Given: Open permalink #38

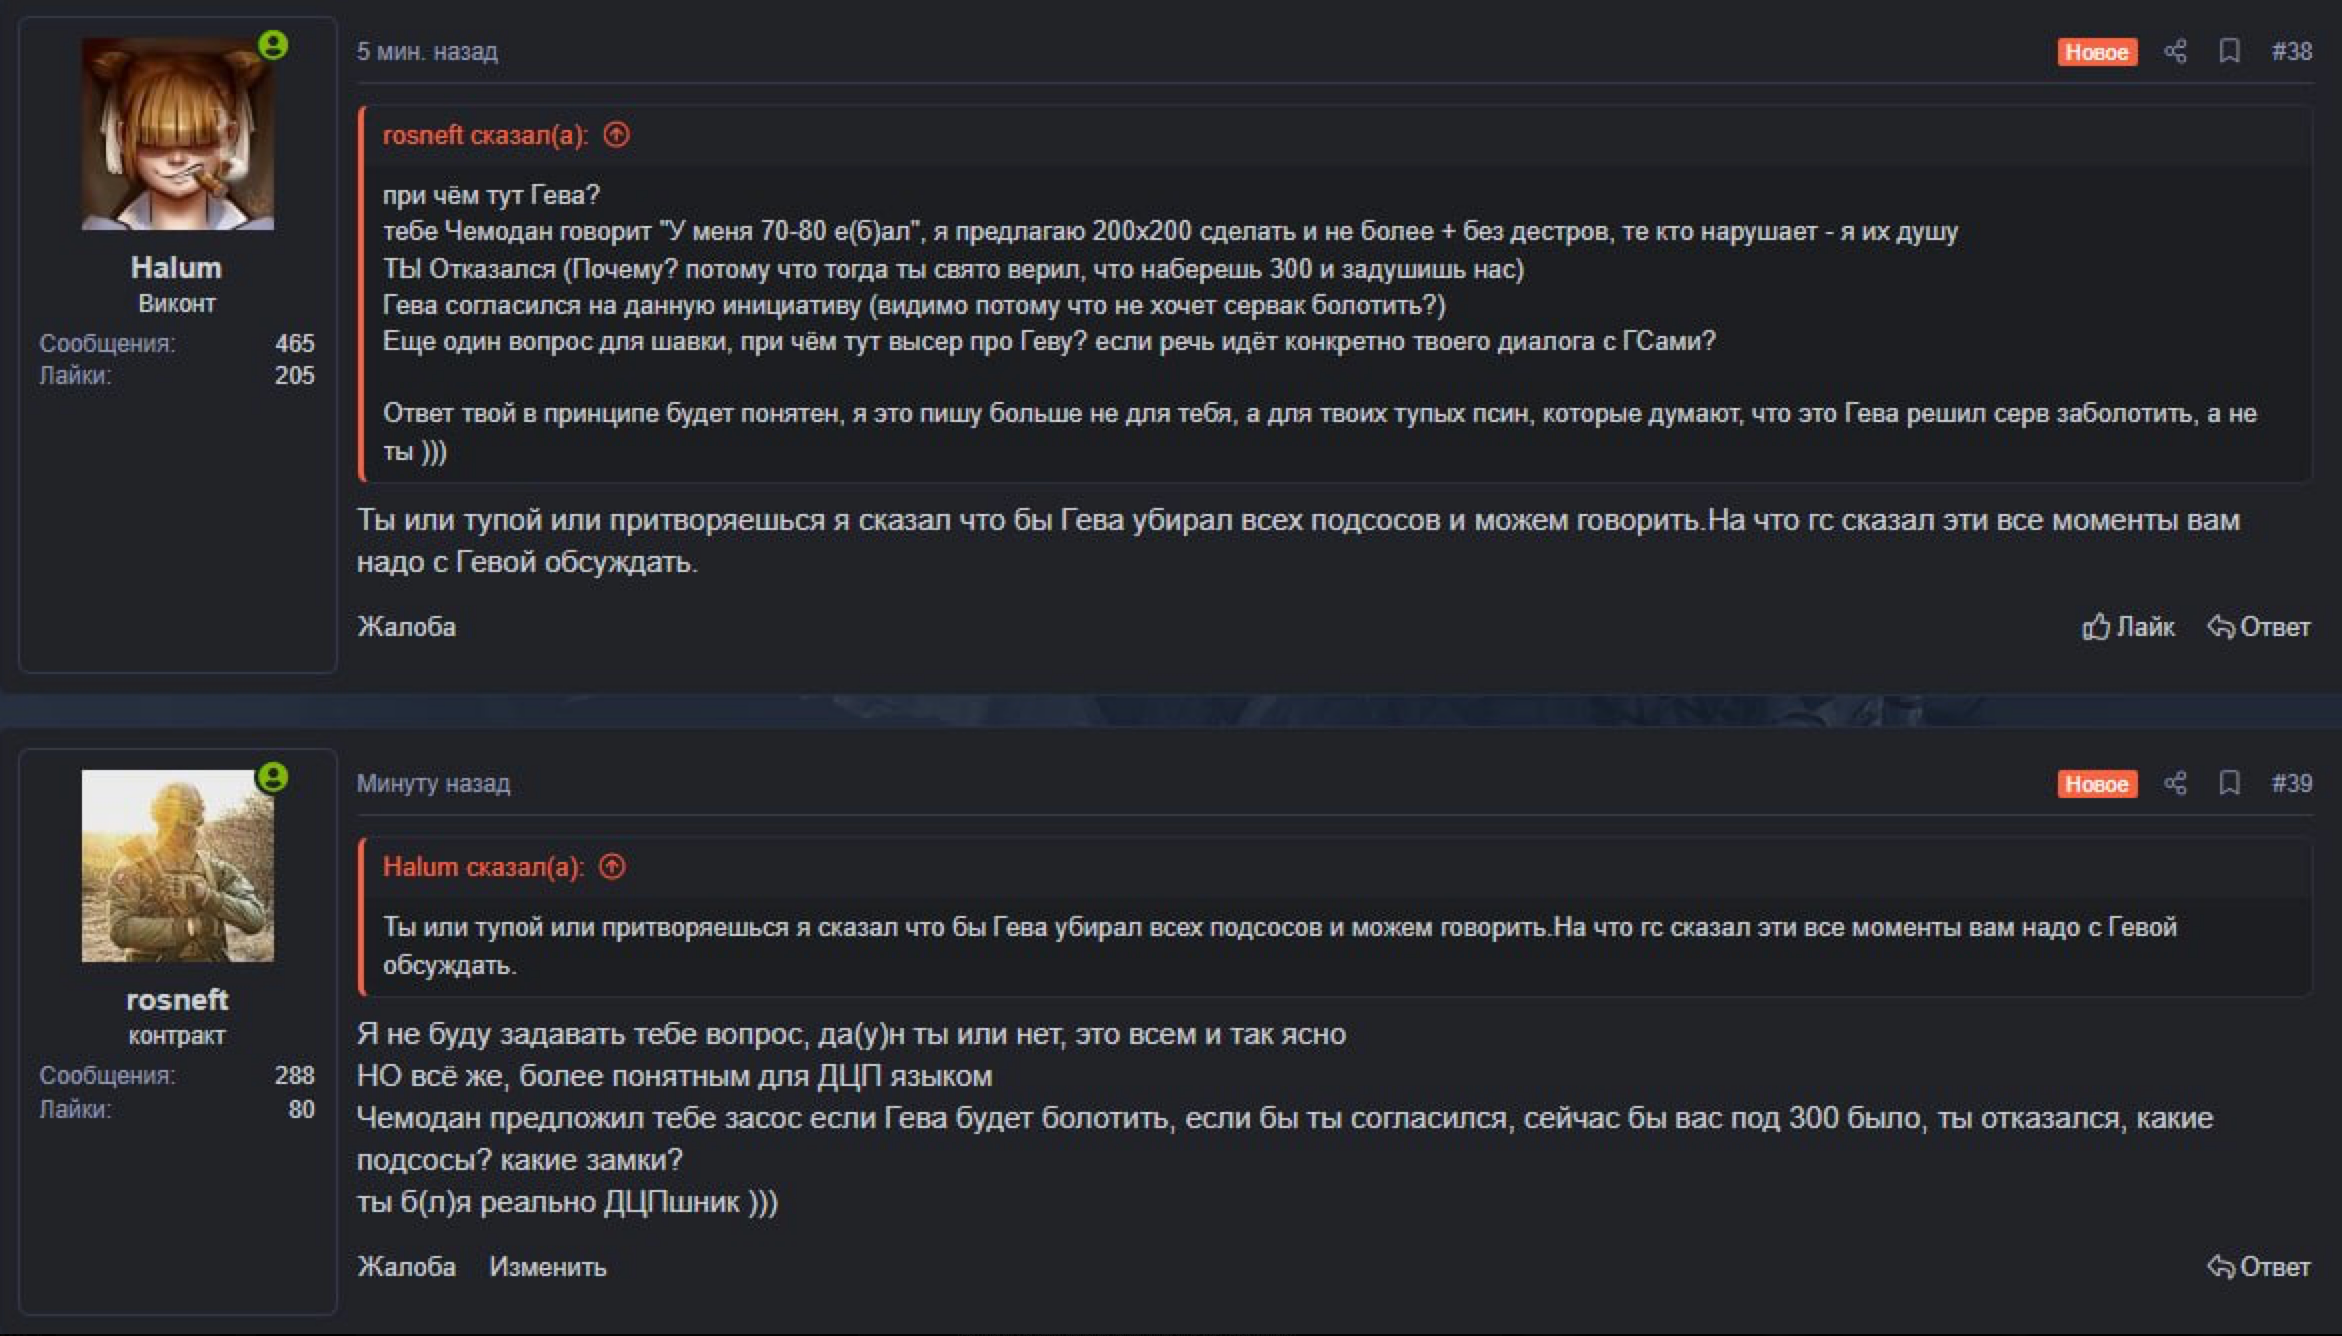Looking at the screenshot, I should (x=2291, y=51).
